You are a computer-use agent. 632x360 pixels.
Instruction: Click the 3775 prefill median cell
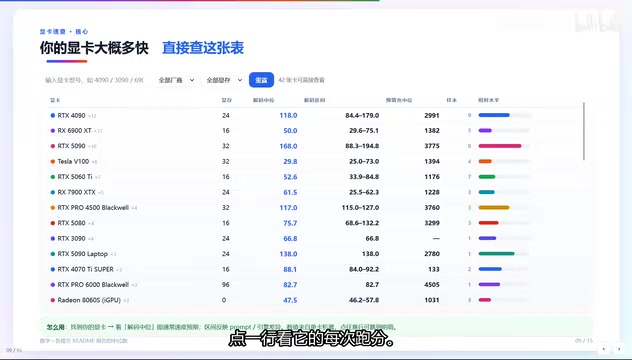click(x=432, y=146)
